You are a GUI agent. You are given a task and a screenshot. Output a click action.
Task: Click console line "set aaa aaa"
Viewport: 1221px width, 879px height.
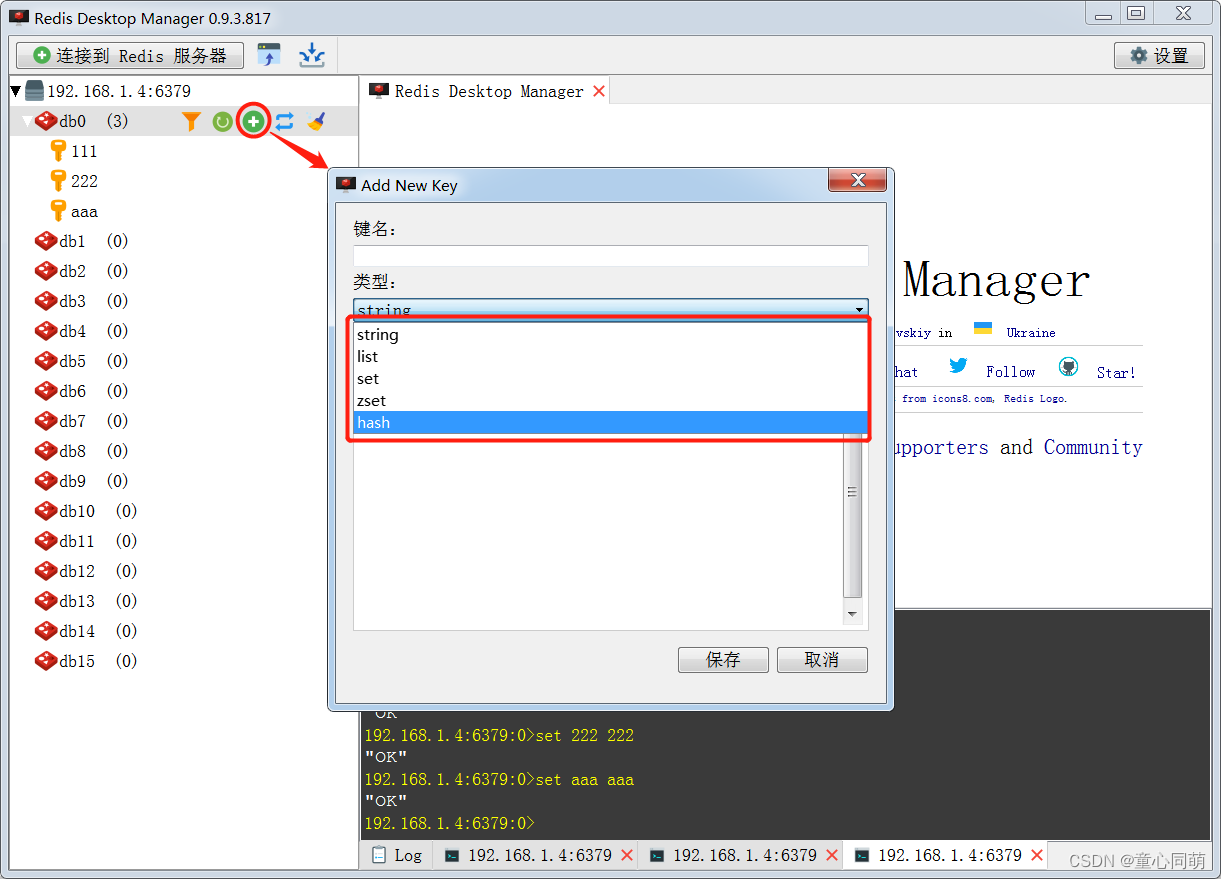coord(585,779)
